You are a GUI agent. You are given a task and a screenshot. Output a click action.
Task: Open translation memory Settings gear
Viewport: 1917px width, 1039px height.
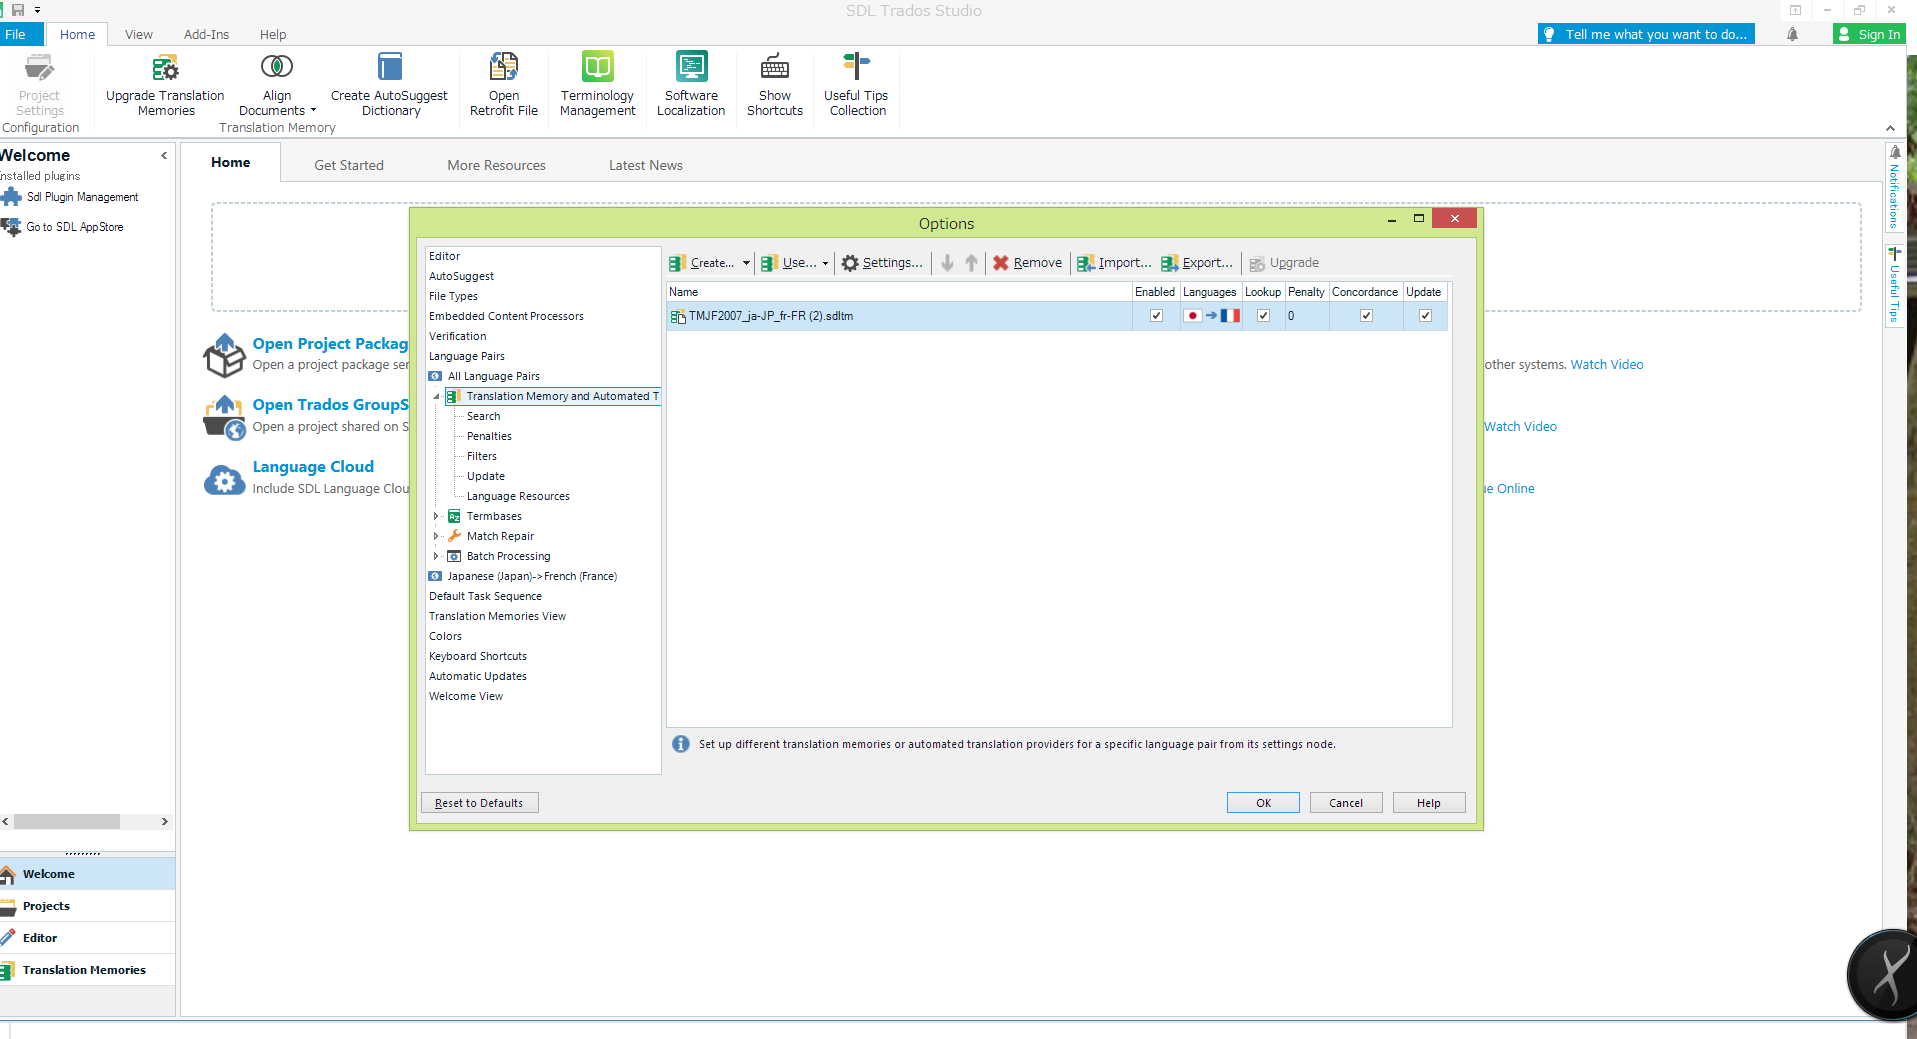[882, 263]
